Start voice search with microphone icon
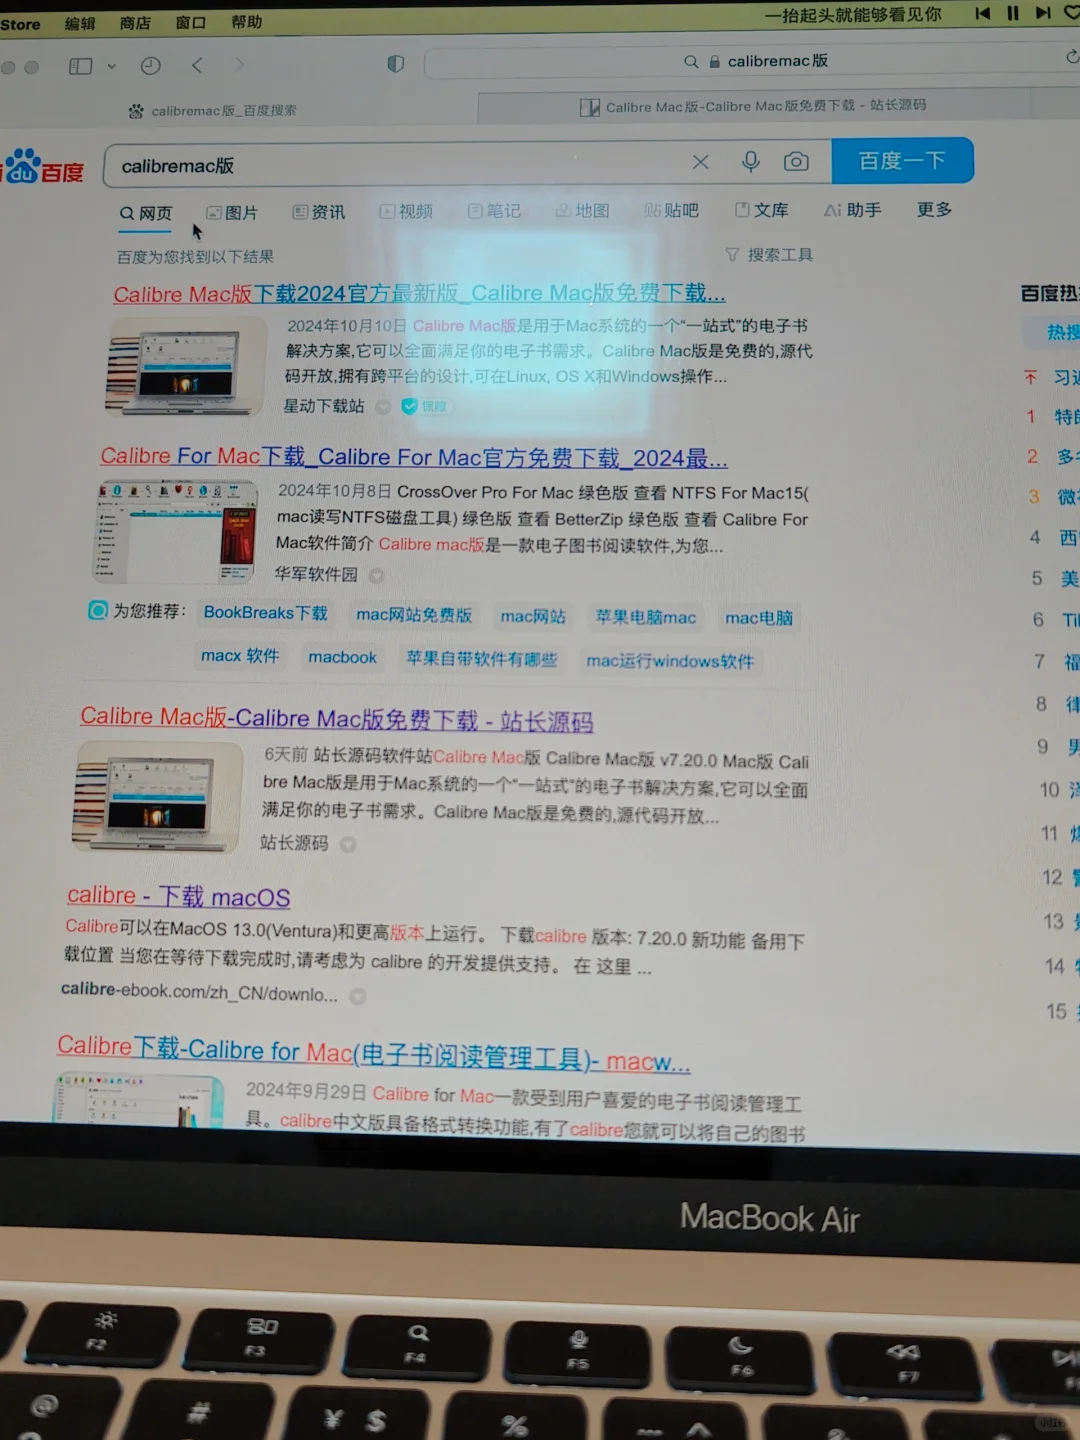The image size is (1080, 1440). pyautogui.click(x=751, y=162)
